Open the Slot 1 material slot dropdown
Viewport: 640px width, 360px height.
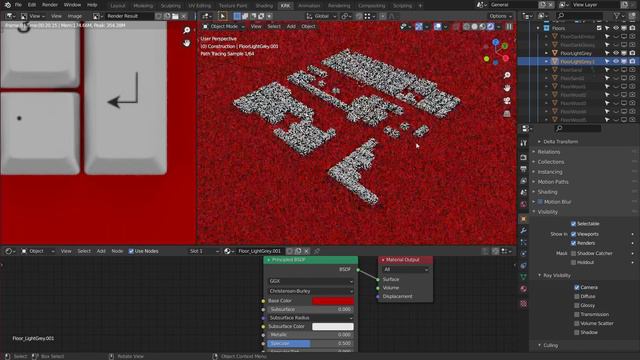point(204,251)
